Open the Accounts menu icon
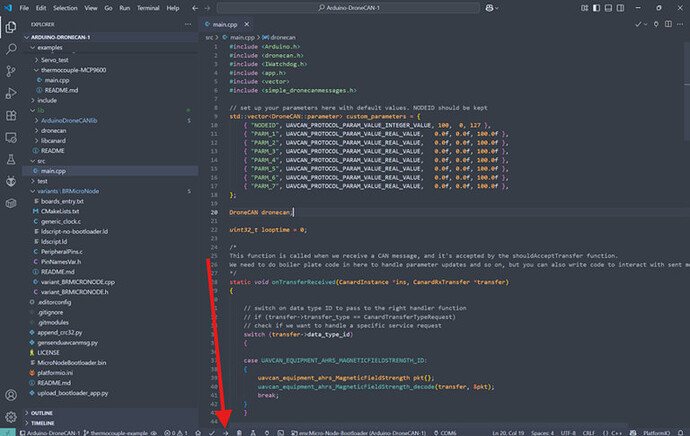This screenshot has width=690, height=436. pos(11,395)
